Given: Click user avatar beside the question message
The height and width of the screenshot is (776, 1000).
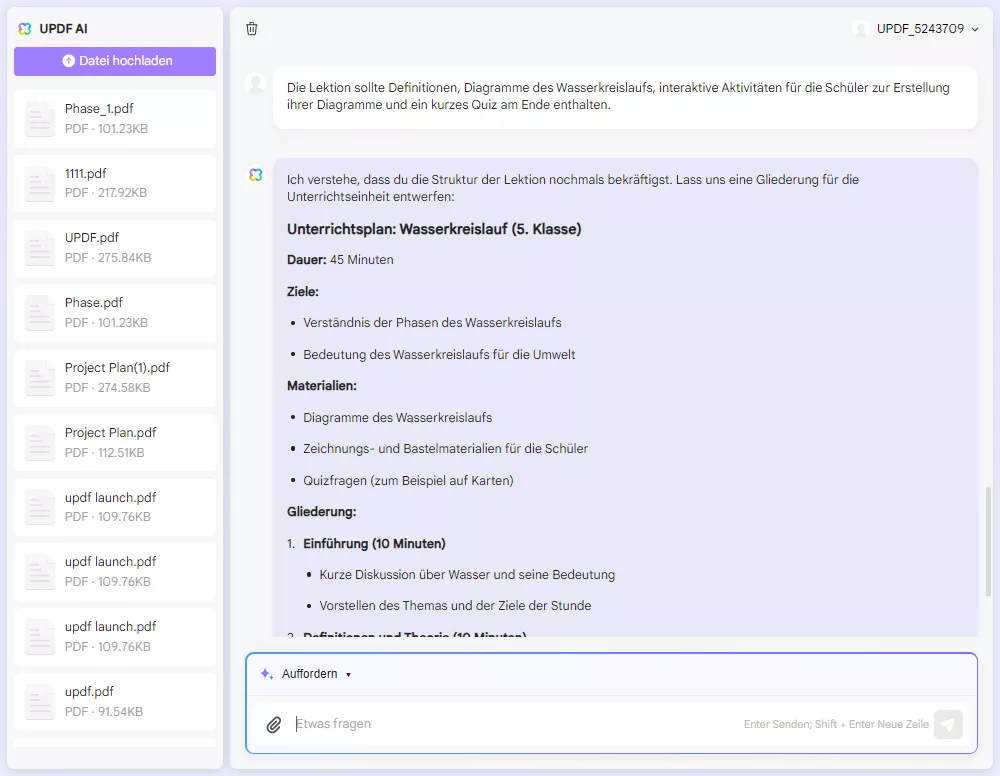Looking at the screenshot, I should pos(256,83).
